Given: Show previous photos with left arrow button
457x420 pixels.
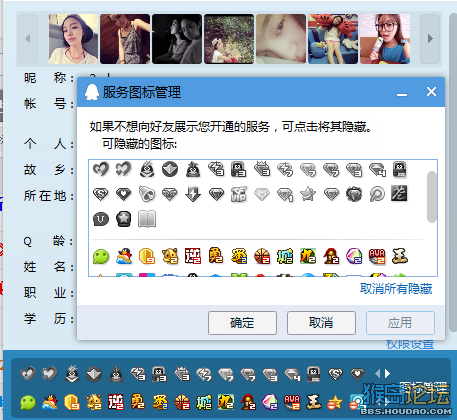Looking at the screenshot, I should pyautogui.click(x=28, y=39).
